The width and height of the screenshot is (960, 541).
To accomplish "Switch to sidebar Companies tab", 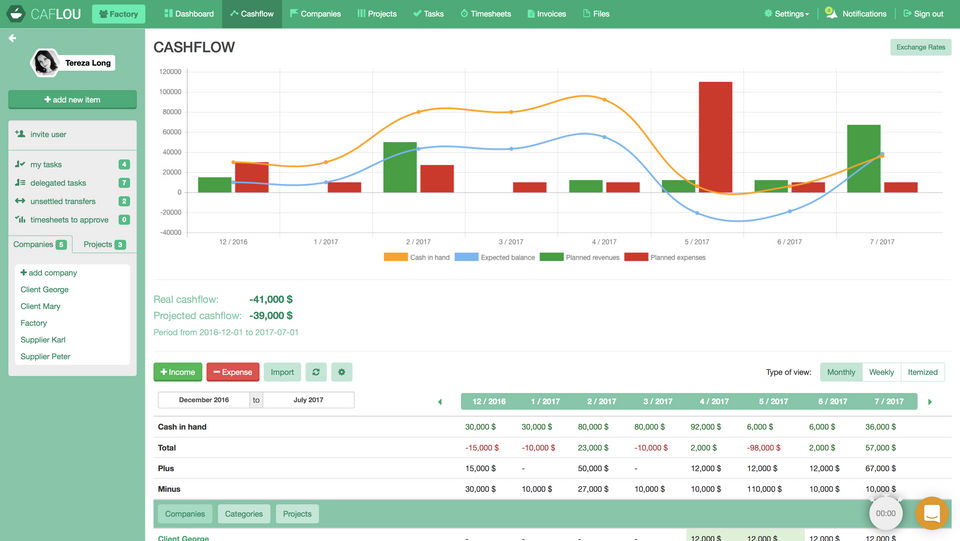I will pos(40,244).
